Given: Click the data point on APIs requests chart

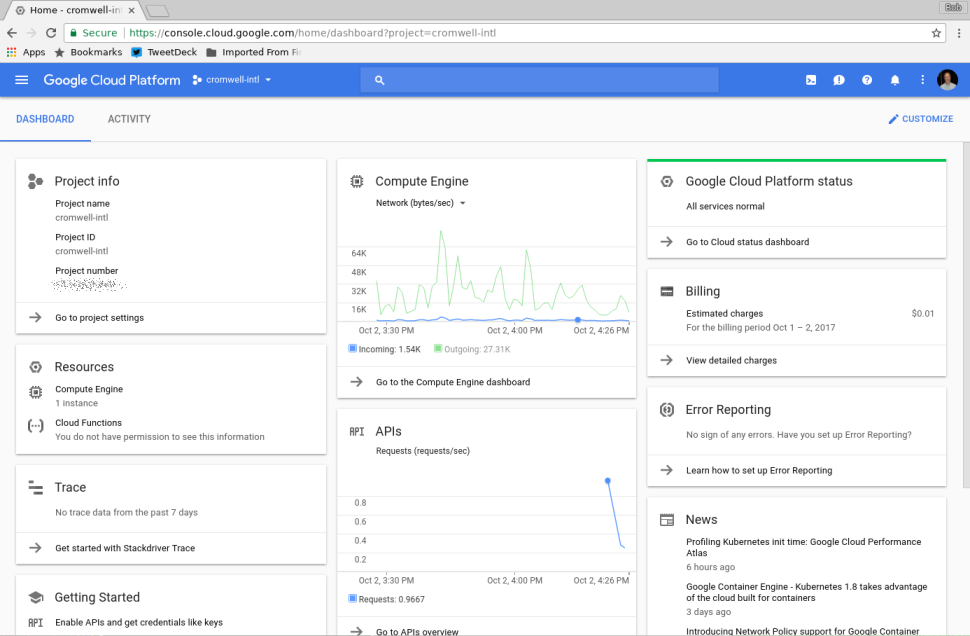Looking at the screenshot, I should pos(607,481).
